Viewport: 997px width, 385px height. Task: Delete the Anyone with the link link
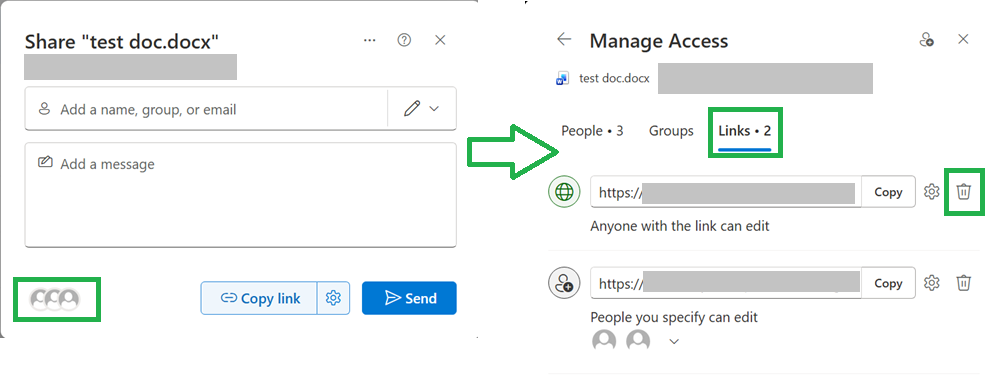point(964,192)
